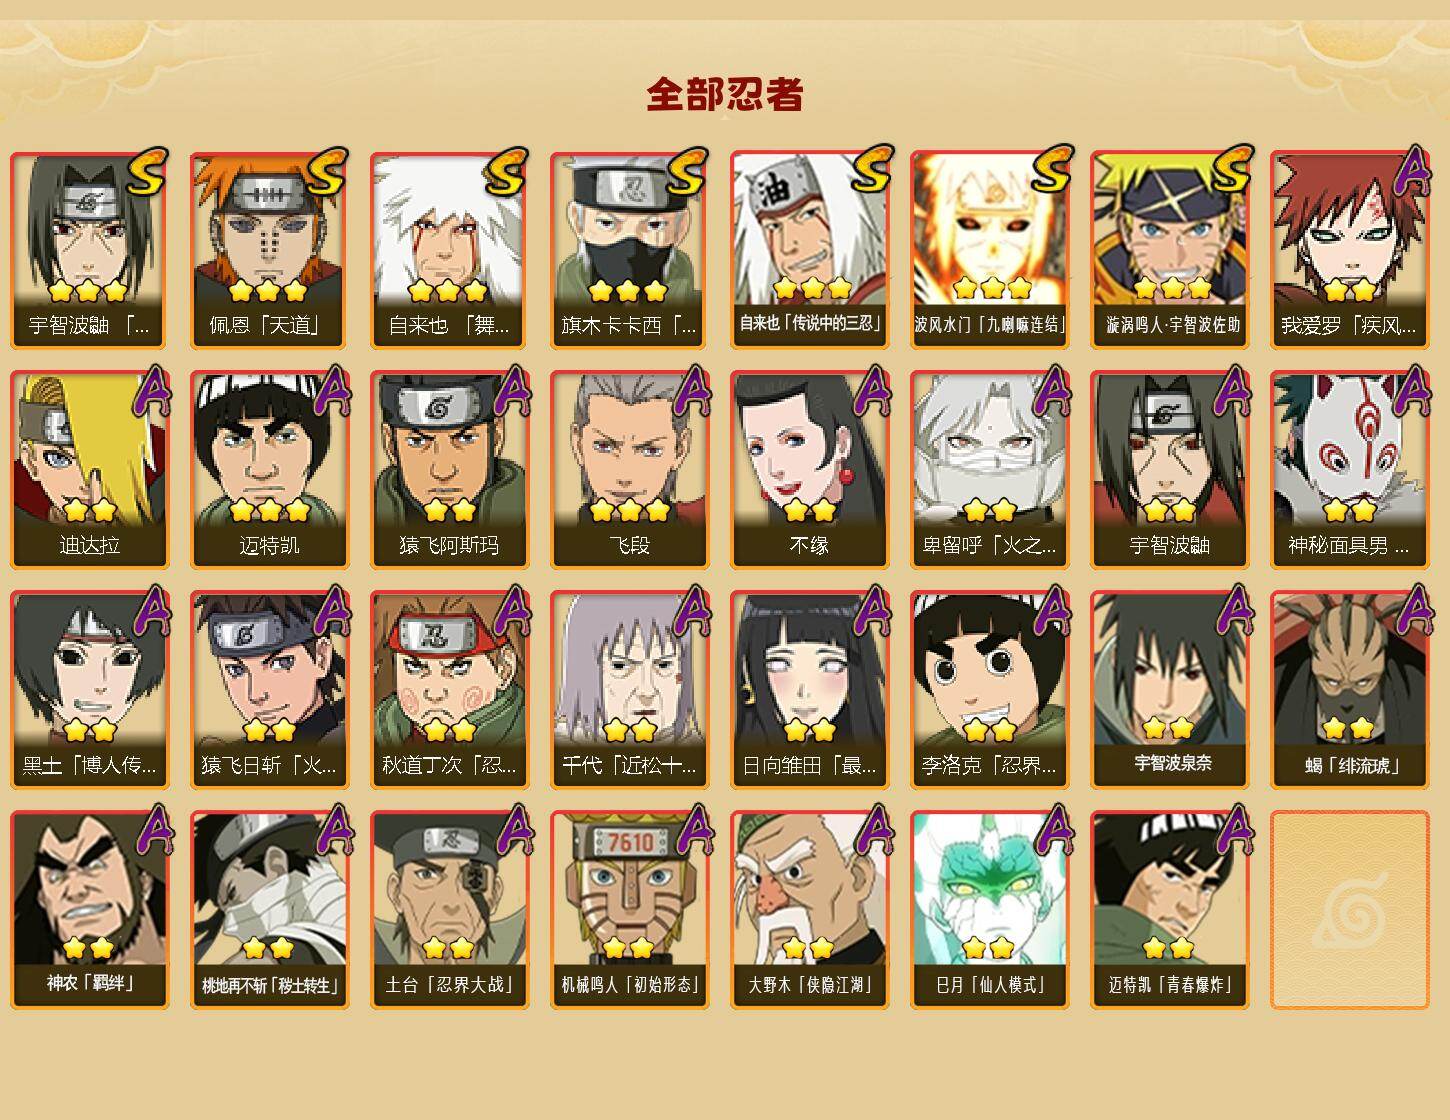The height and width of the screenshot is (1120, 1450).
Task: Select the 桃地再不斩「秽土转生」 card
Action: click(x=269, y=910)
